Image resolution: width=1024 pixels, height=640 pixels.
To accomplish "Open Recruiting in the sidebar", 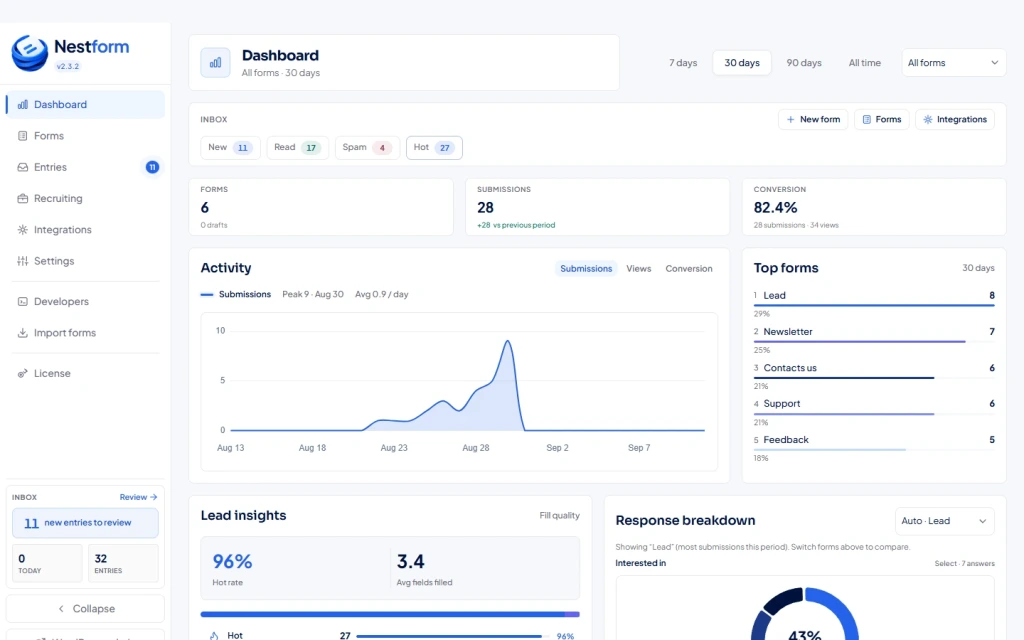I will [x=86, y=199].
